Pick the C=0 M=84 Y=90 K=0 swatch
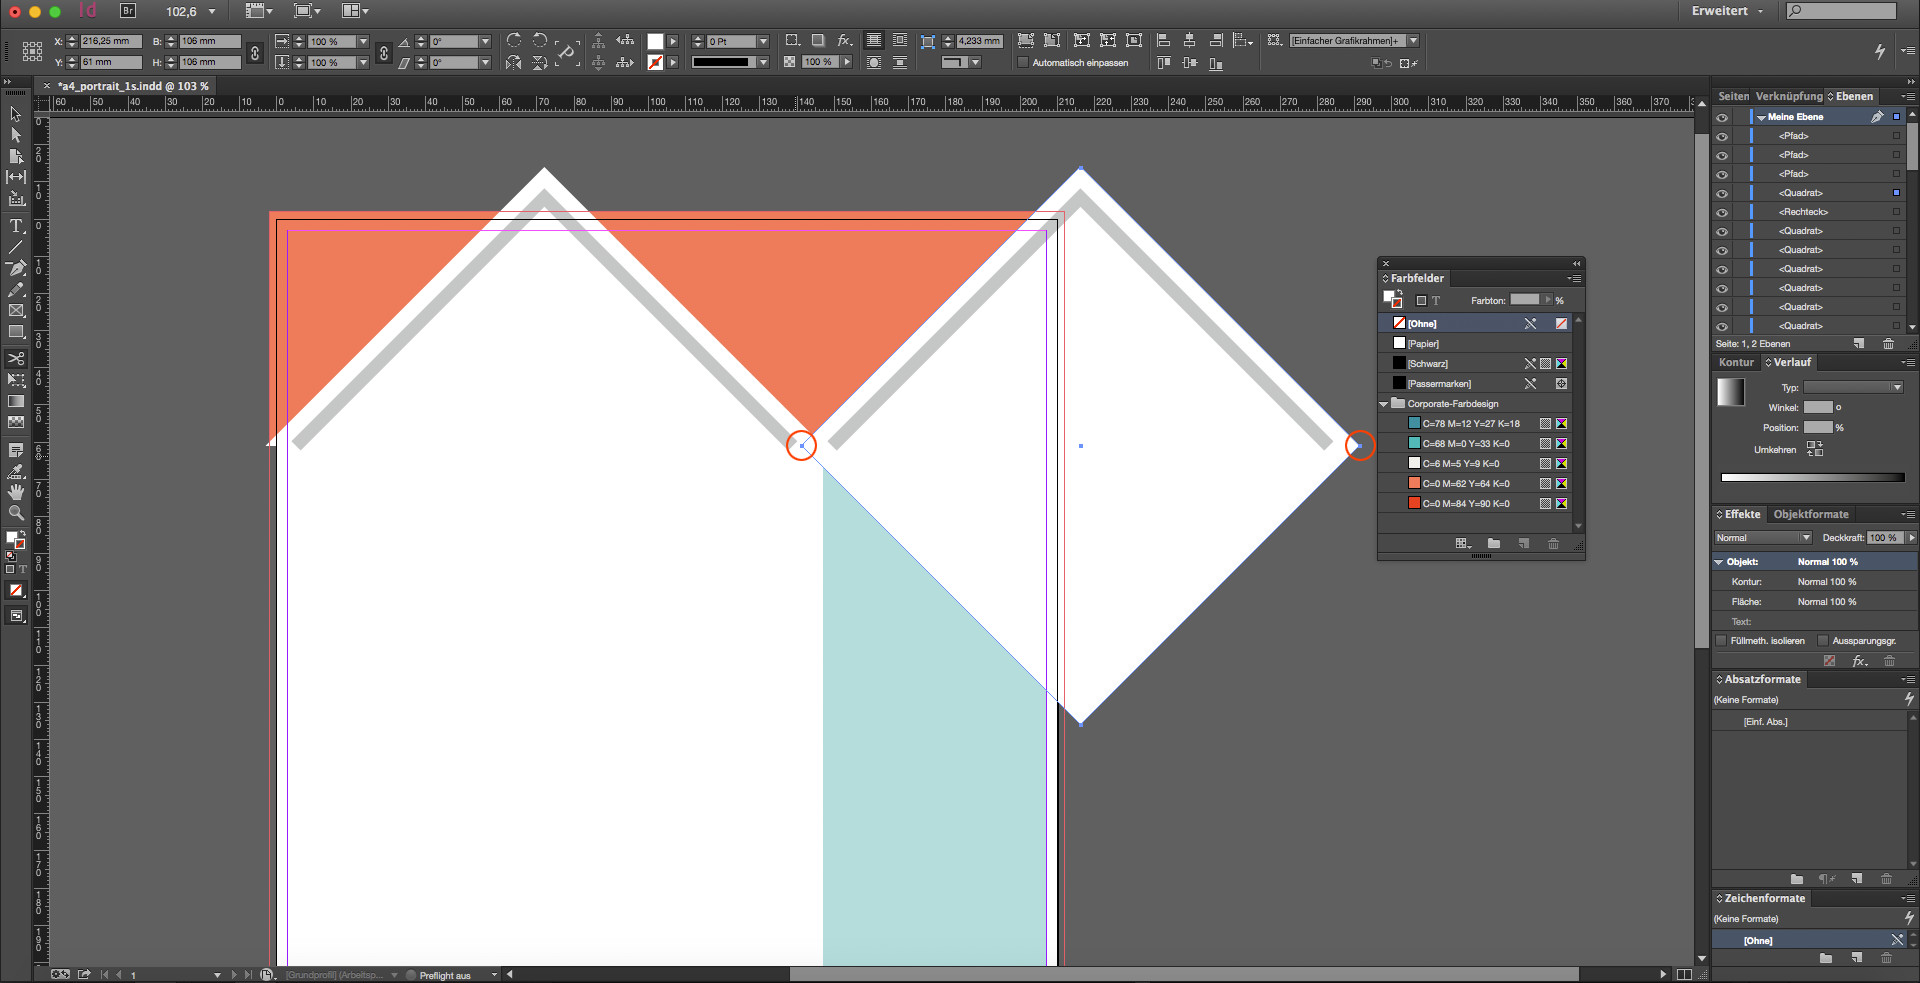The height and width of the screenshot is (983, 1920). pos(1465,504)
